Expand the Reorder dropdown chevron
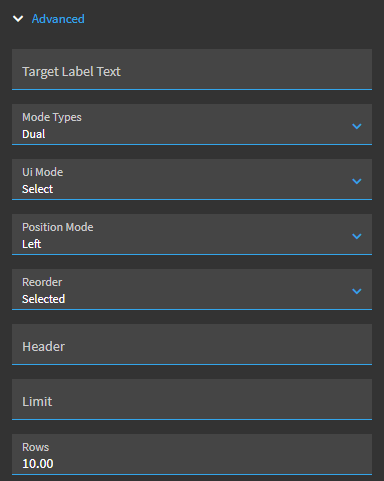Image resolution: width=384 pixels, height=481 pixels. pos(357,291)
